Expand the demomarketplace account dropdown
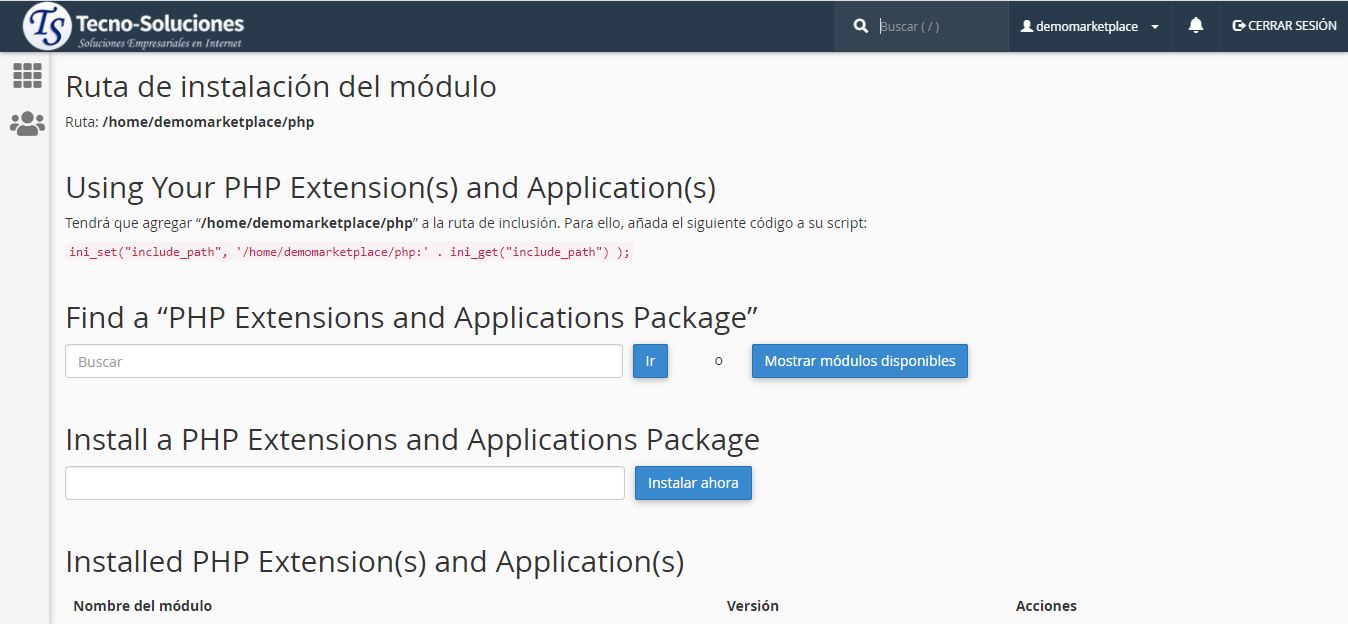Screen dimensions: 1348x624 point(1087,27)
